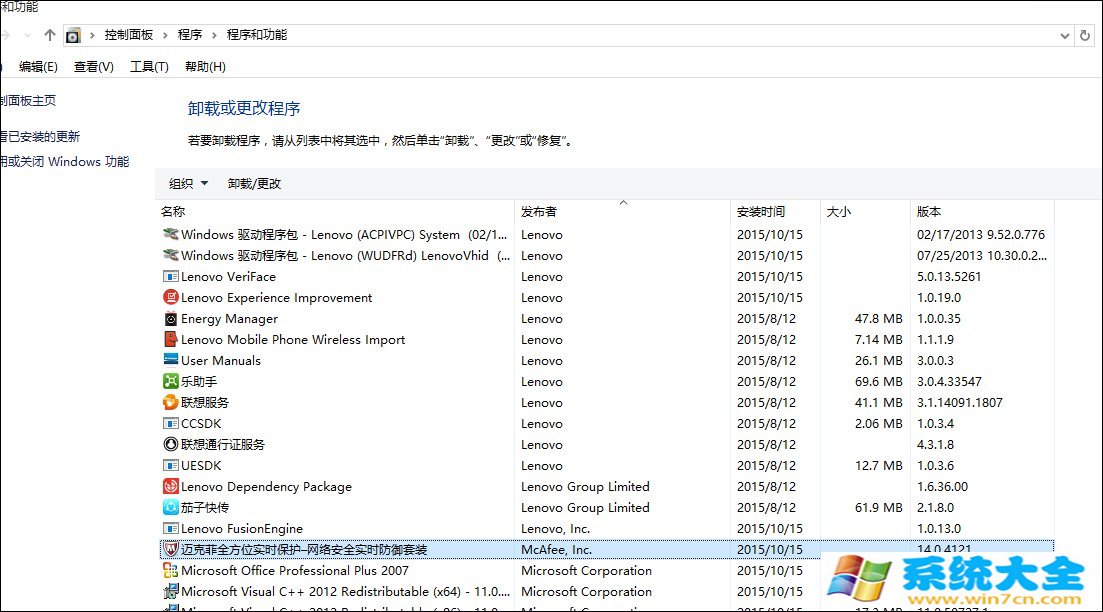Click version 3.1.14091.1807 cell

(959, 402)
